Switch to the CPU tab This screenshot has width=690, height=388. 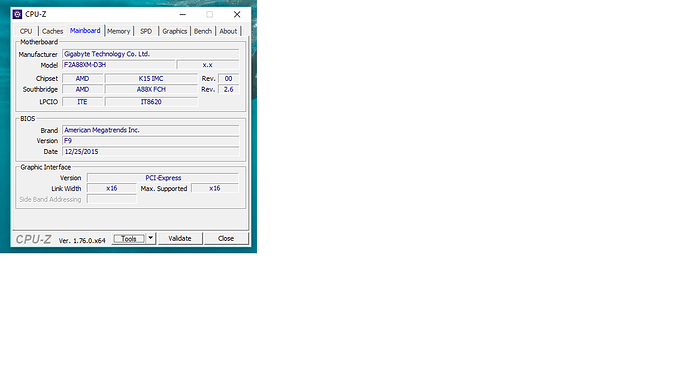click(x=26, y=31)
